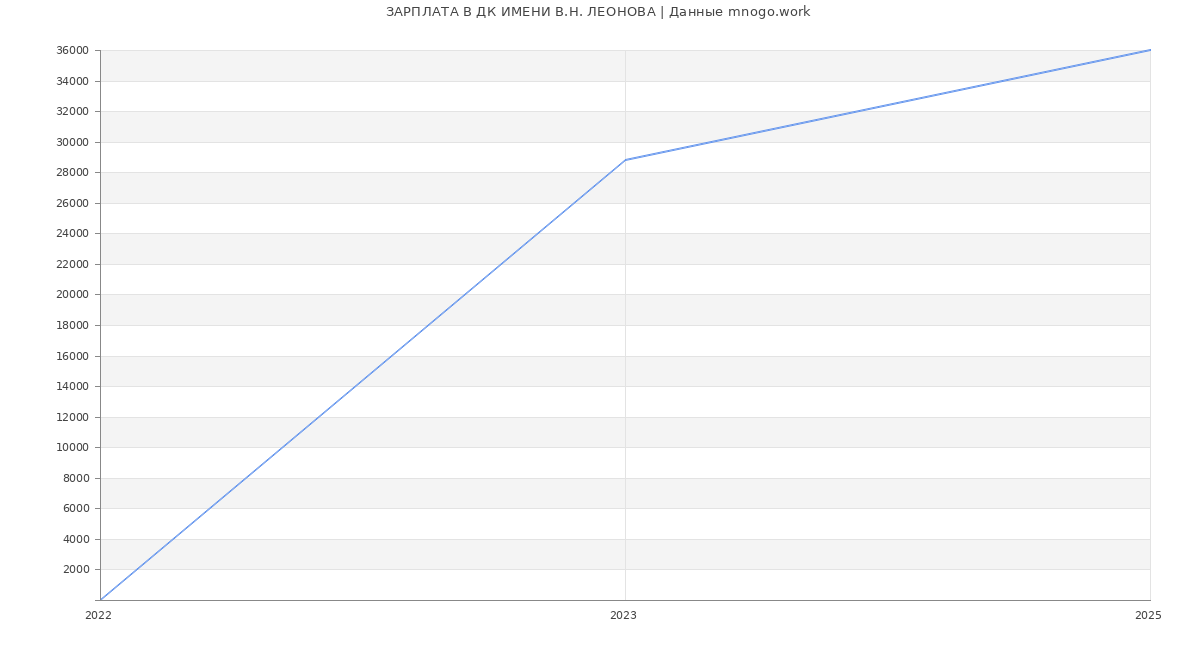Click the 12000 y-axis value

73,417
